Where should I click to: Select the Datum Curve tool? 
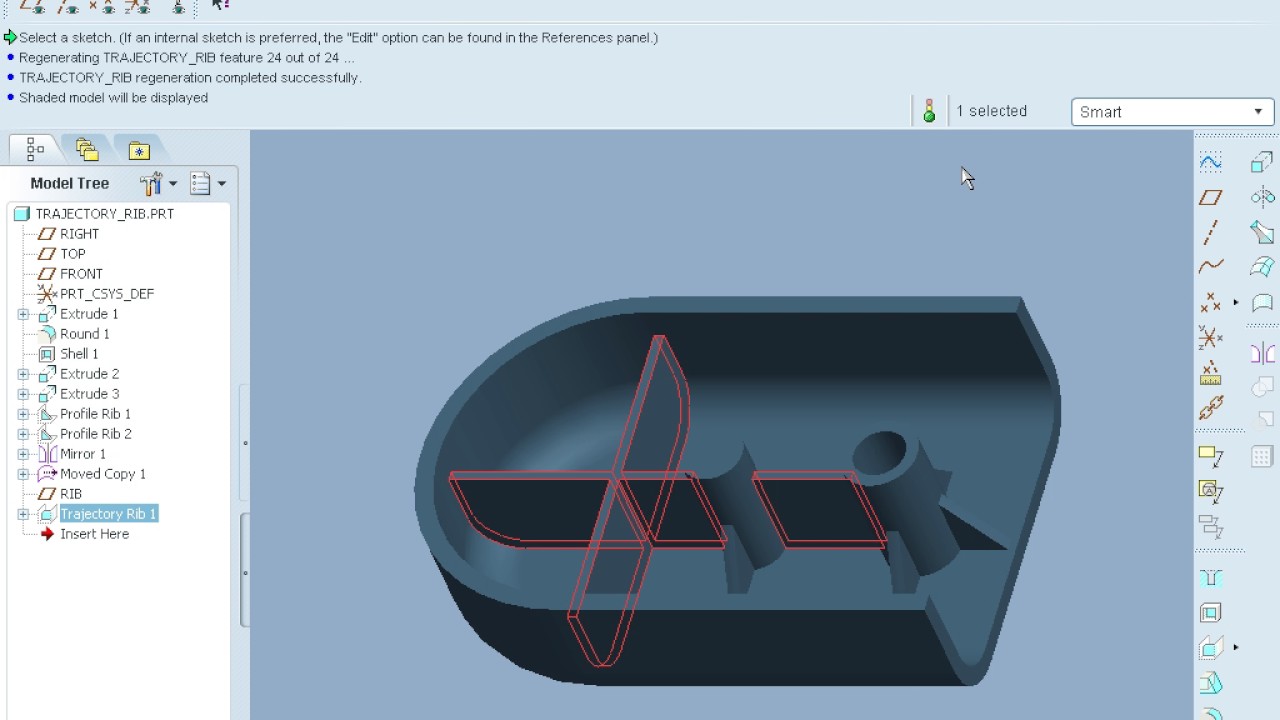click(x=1211, y=266)
